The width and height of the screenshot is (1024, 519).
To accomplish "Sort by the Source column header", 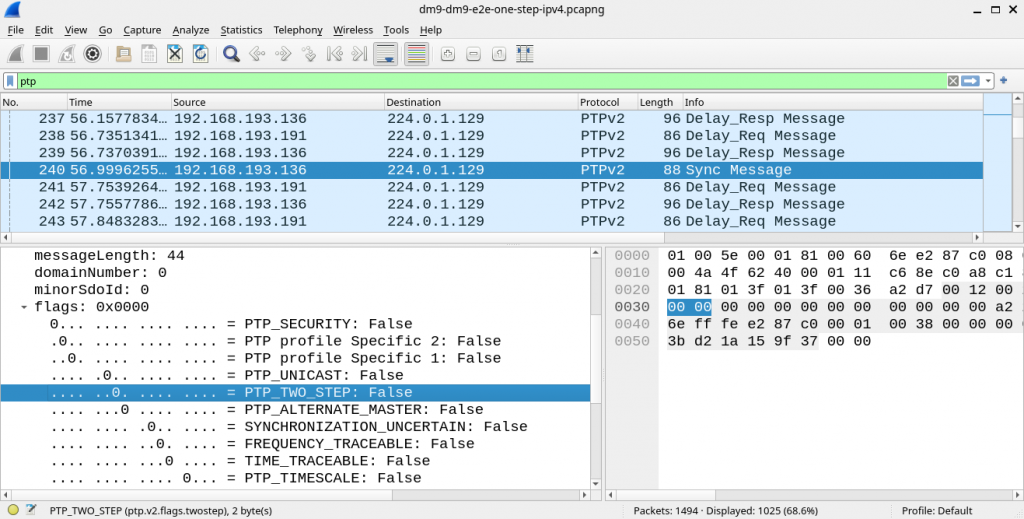I will 278,102.
